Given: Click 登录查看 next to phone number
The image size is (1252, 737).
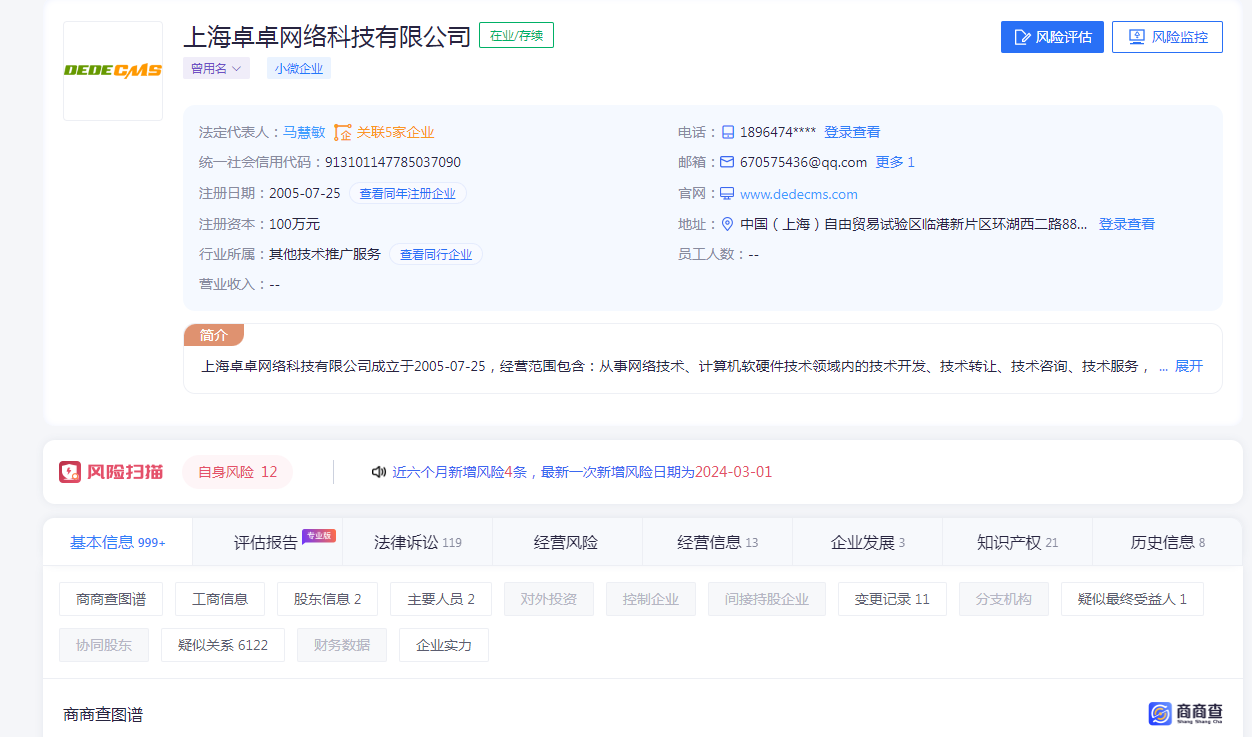Looking at the screenshot, I should pyautogui.click(x=852, y=132).
